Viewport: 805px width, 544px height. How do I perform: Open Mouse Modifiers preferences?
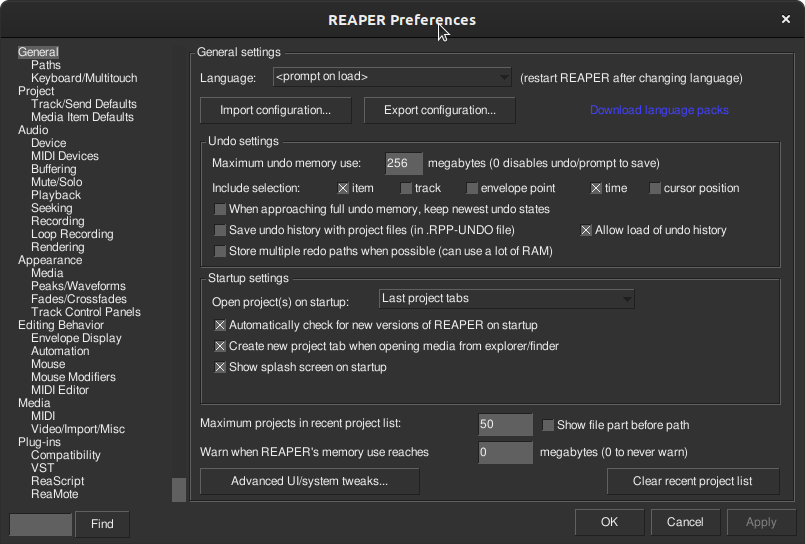tap(73, 377)
